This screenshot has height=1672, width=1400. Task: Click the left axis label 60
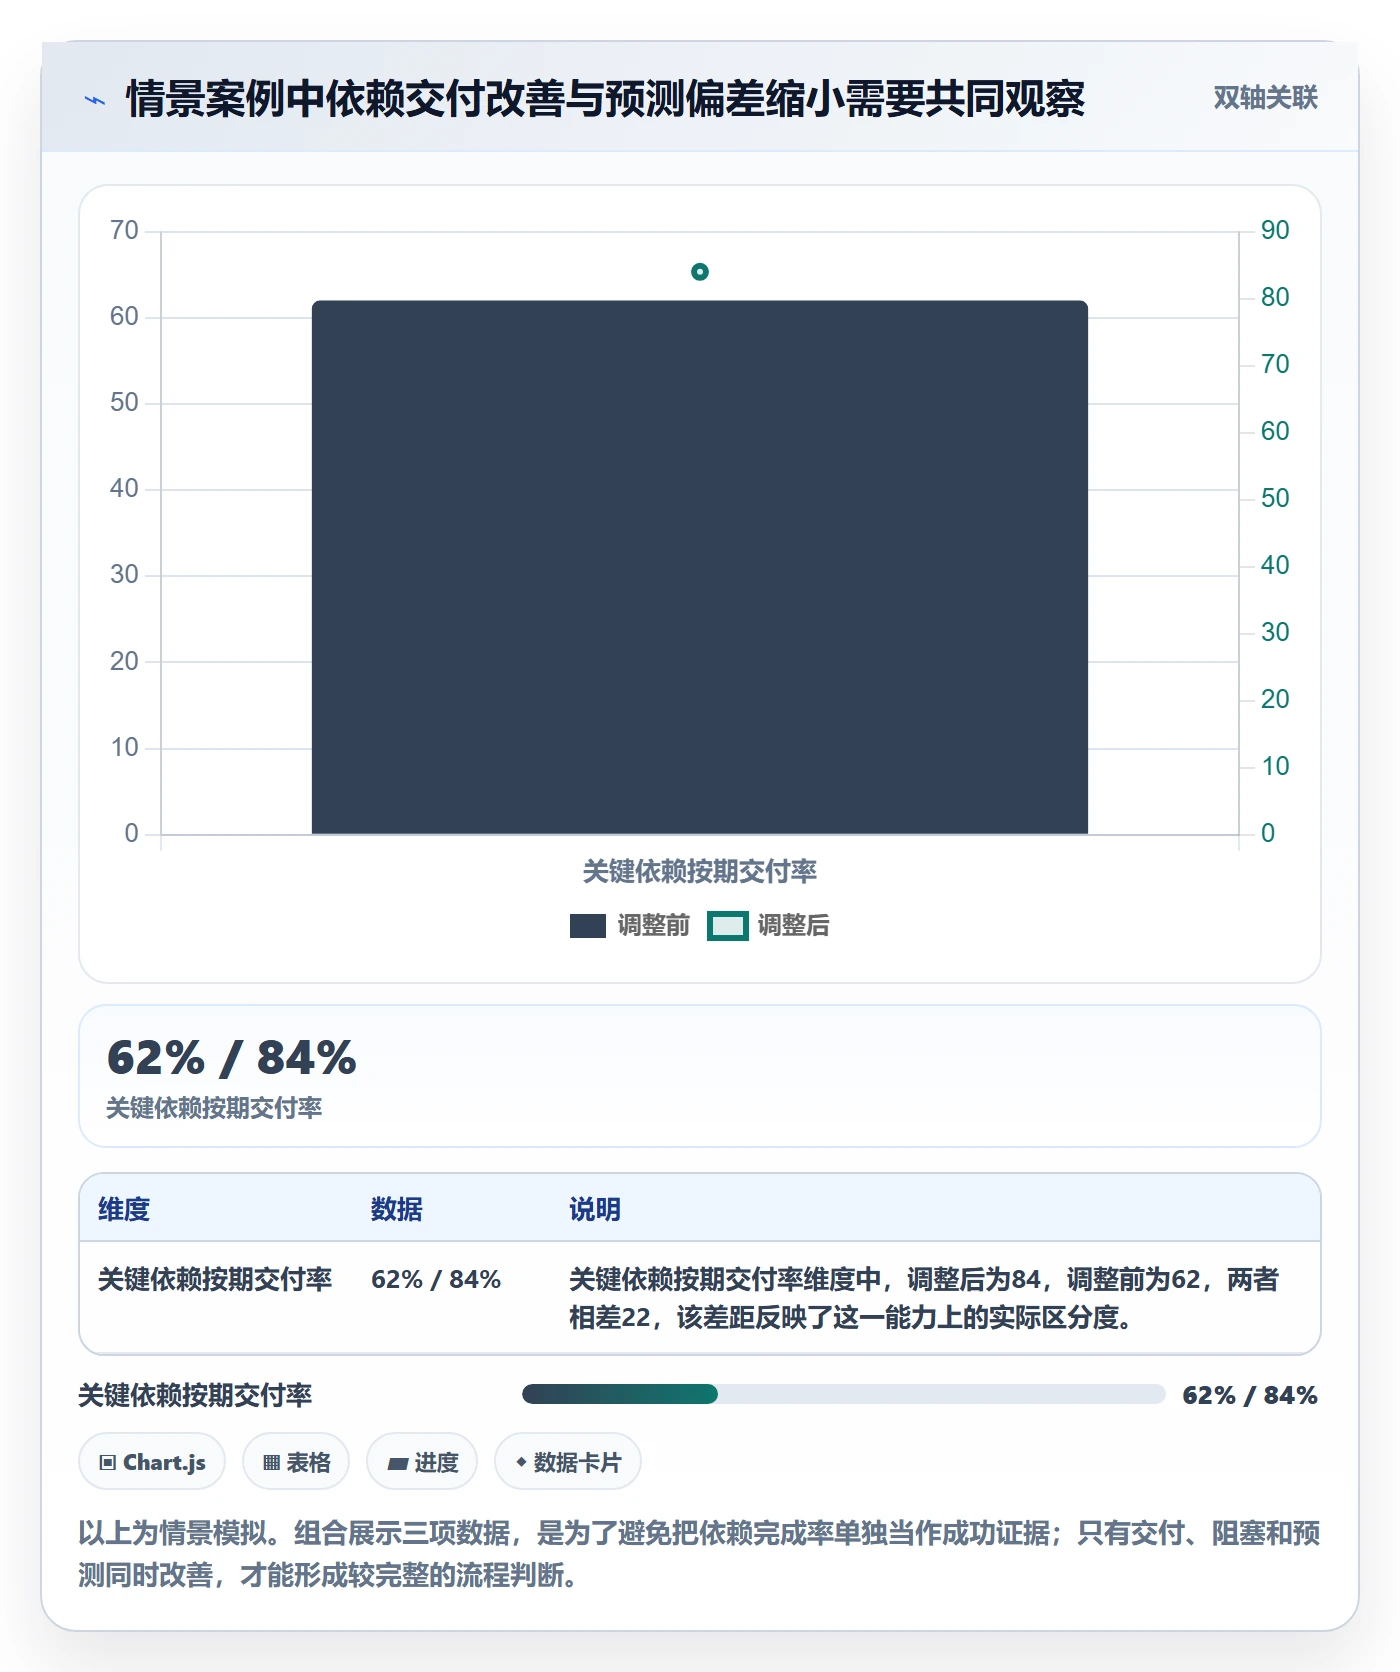(124, 317)
